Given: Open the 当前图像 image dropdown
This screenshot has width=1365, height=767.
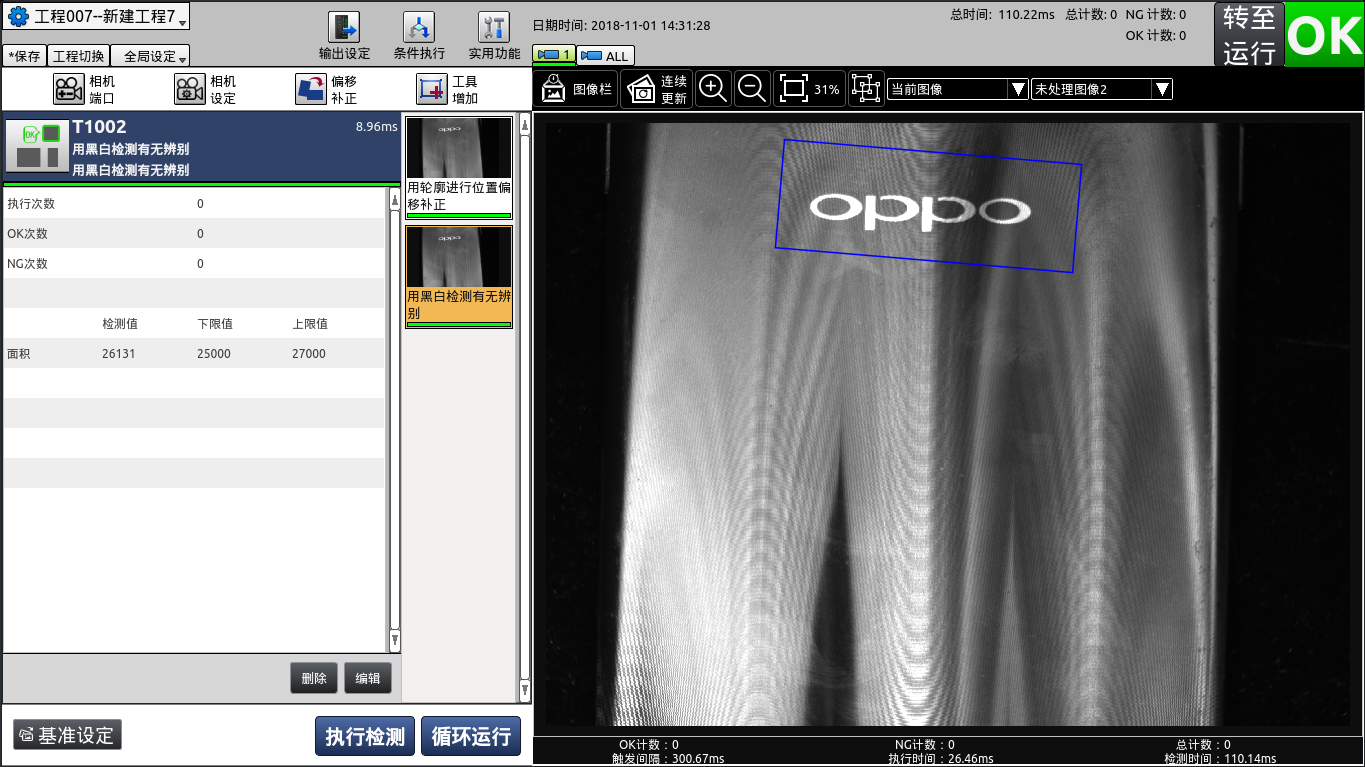Looking at the screenshot, I should click(957, 89).
